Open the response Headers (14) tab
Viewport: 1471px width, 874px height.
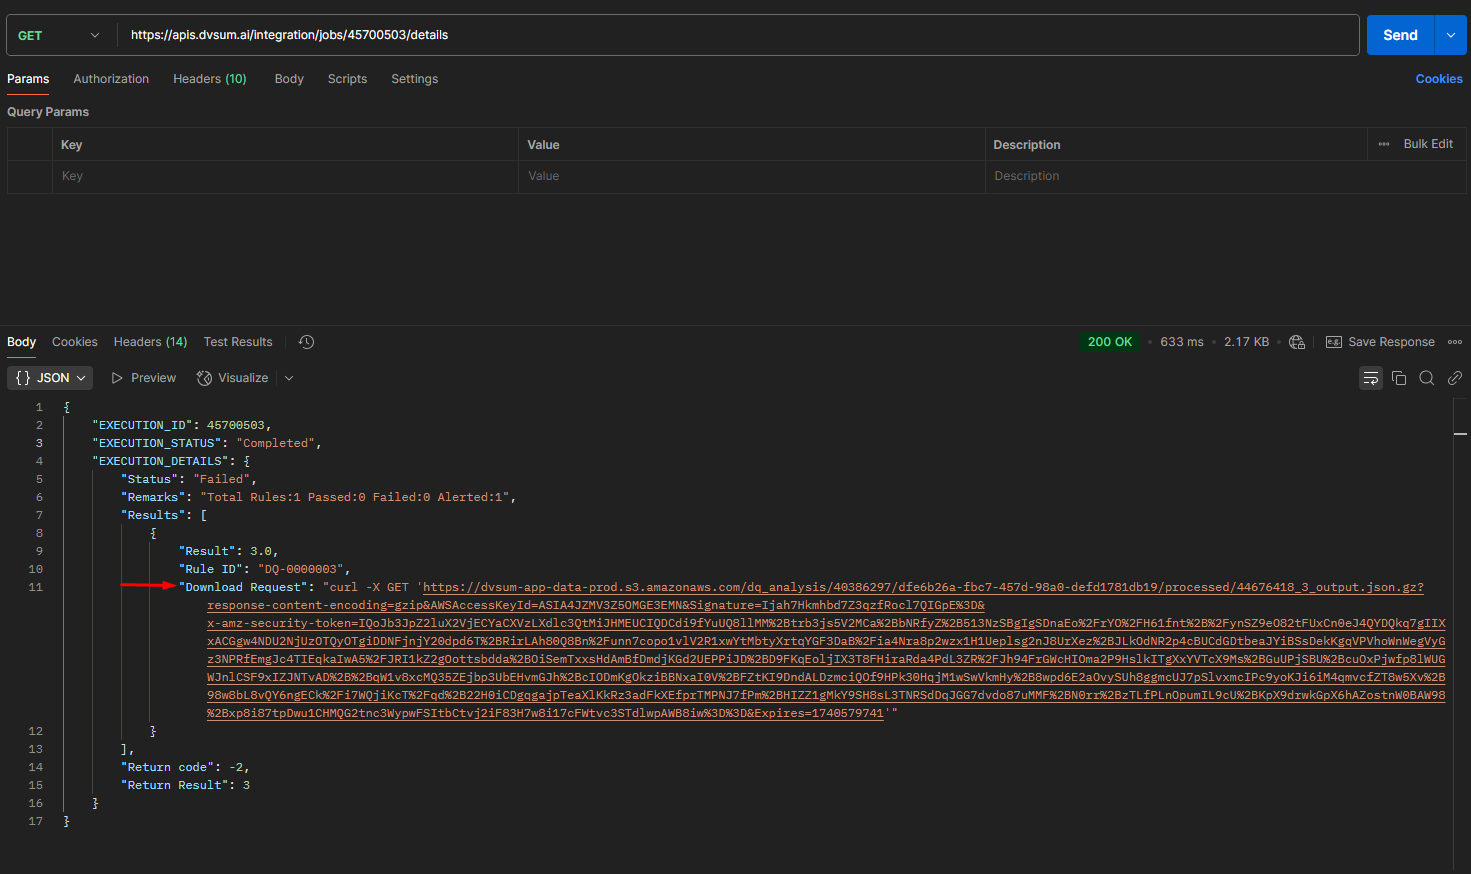point(150,342)
